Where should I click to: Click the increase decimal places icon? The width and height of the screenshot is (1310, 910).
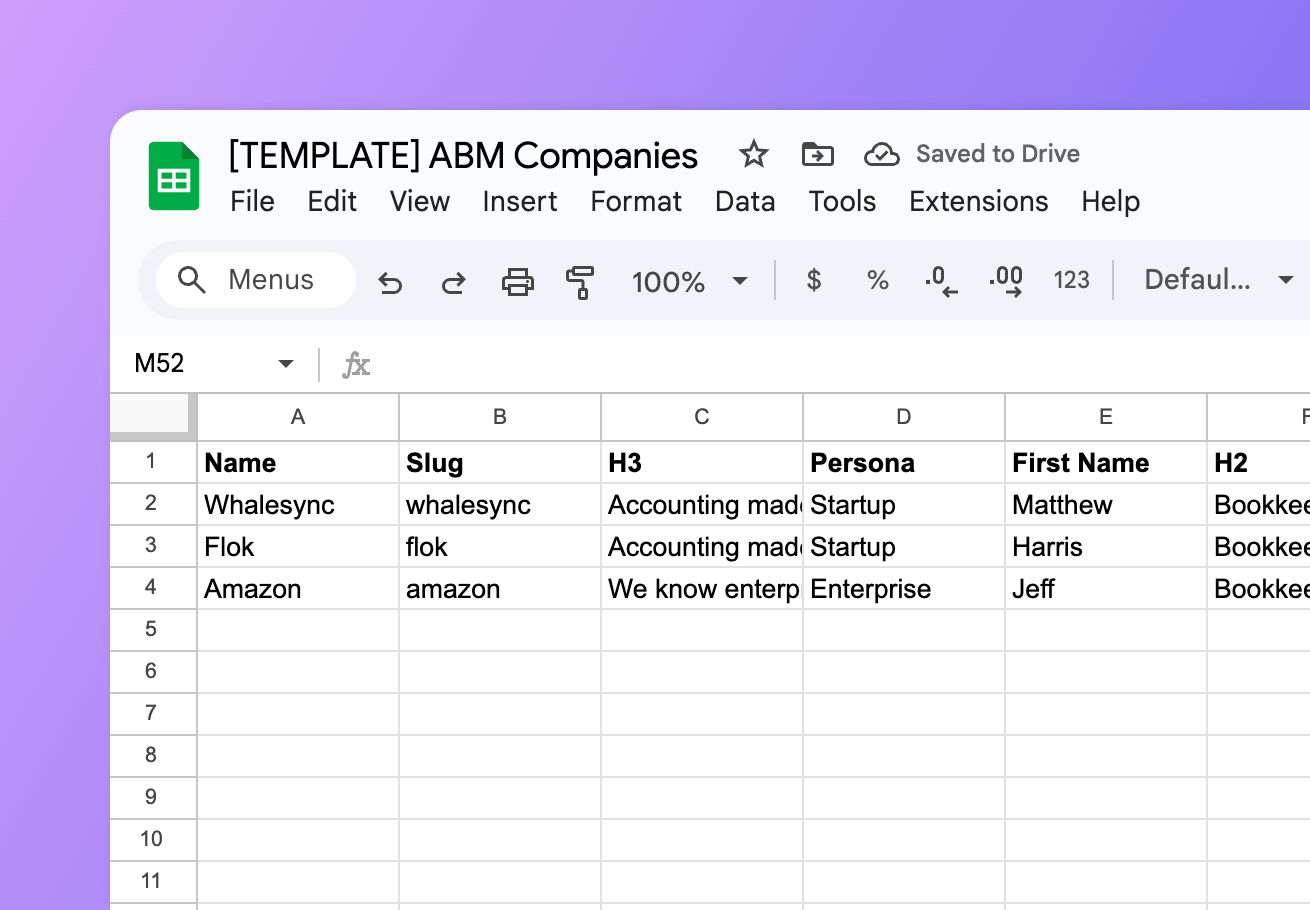click(1005, 281)
